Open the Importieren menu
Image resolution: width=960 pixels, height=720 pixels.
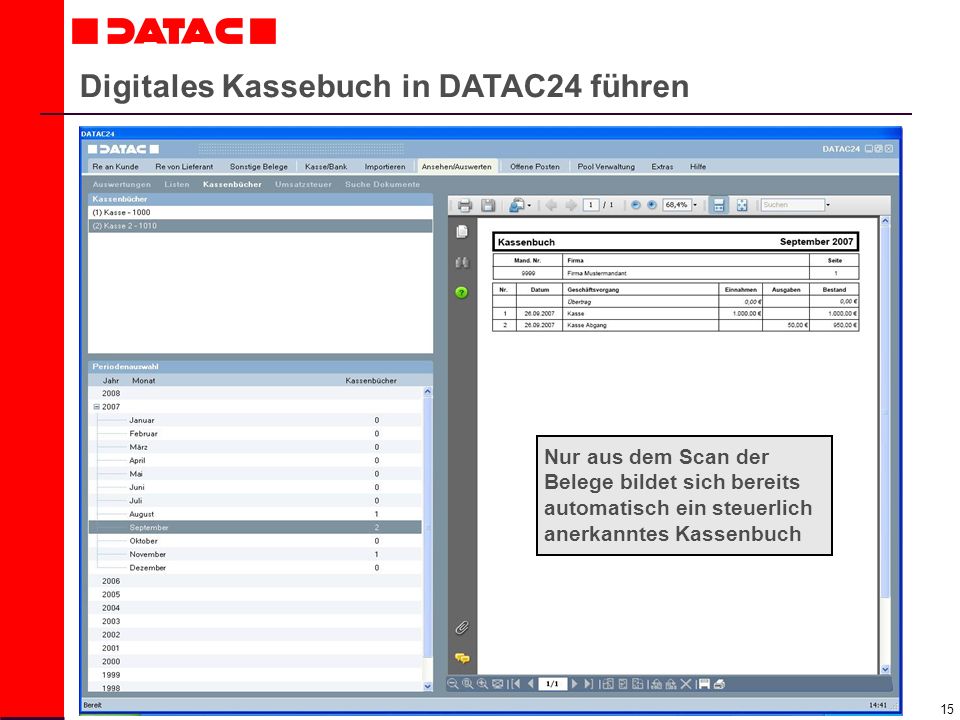click(385, 167)
